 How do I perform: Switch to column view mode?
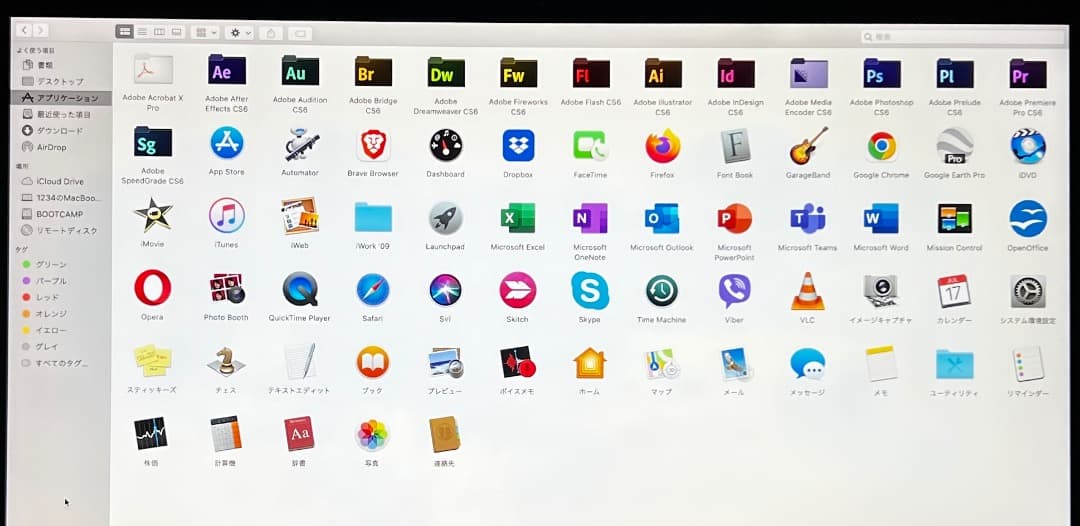[159, 32]
